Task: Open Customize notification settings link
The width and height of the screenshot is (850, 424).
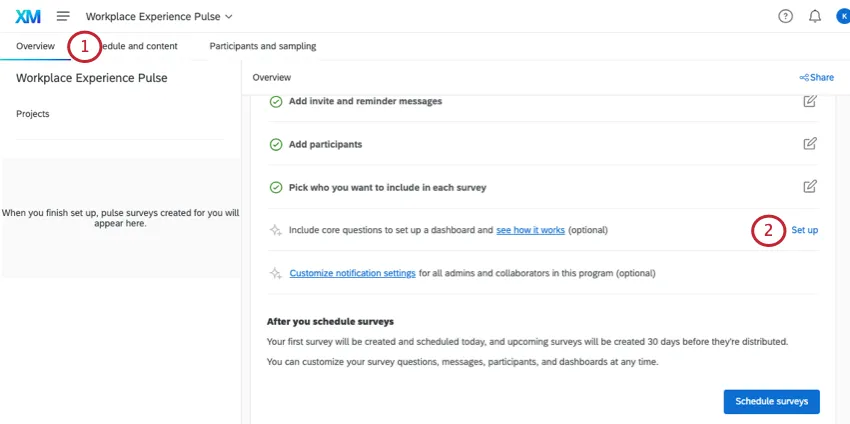Action: coord(352,273)
